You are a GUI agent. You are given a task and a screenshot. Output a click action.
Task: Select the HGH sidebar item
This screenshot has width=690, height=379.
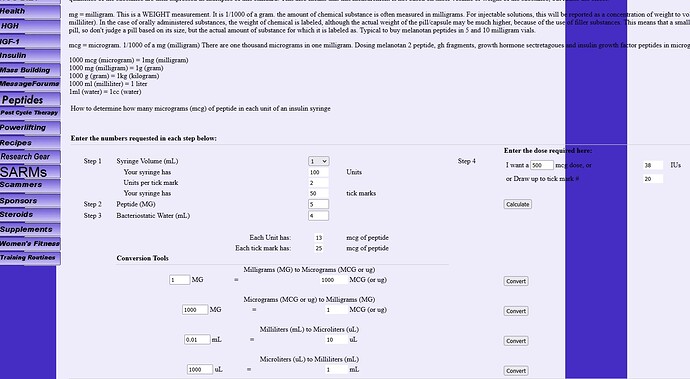coord(30,26)
